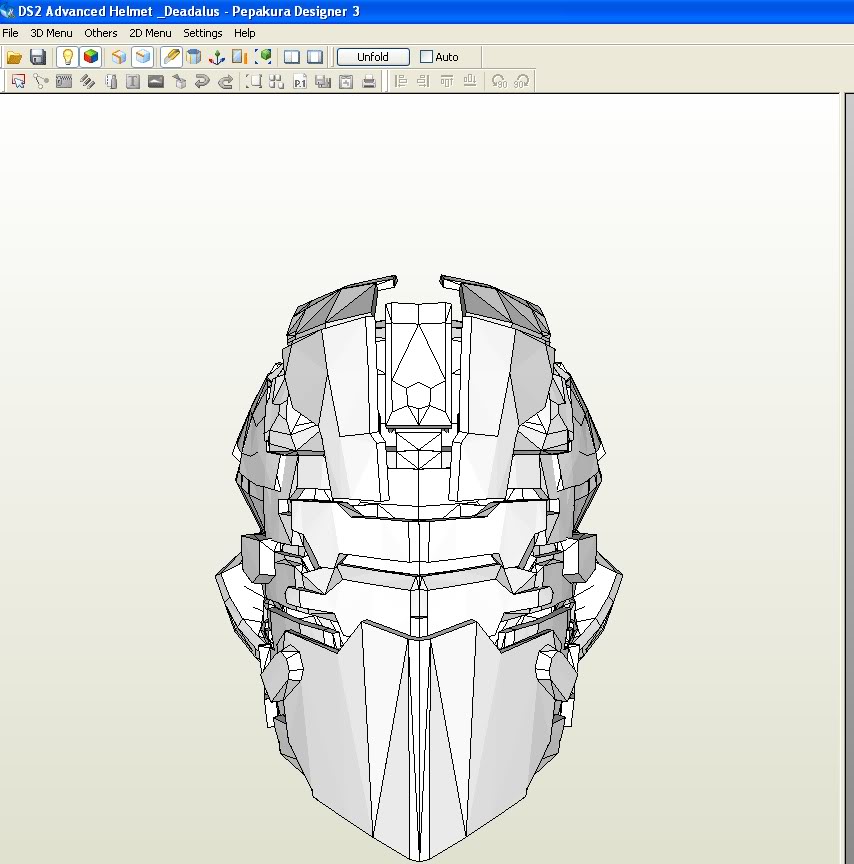The image size is (854, 864).
Task: Open the Help menu
Action: click(245, 33)
